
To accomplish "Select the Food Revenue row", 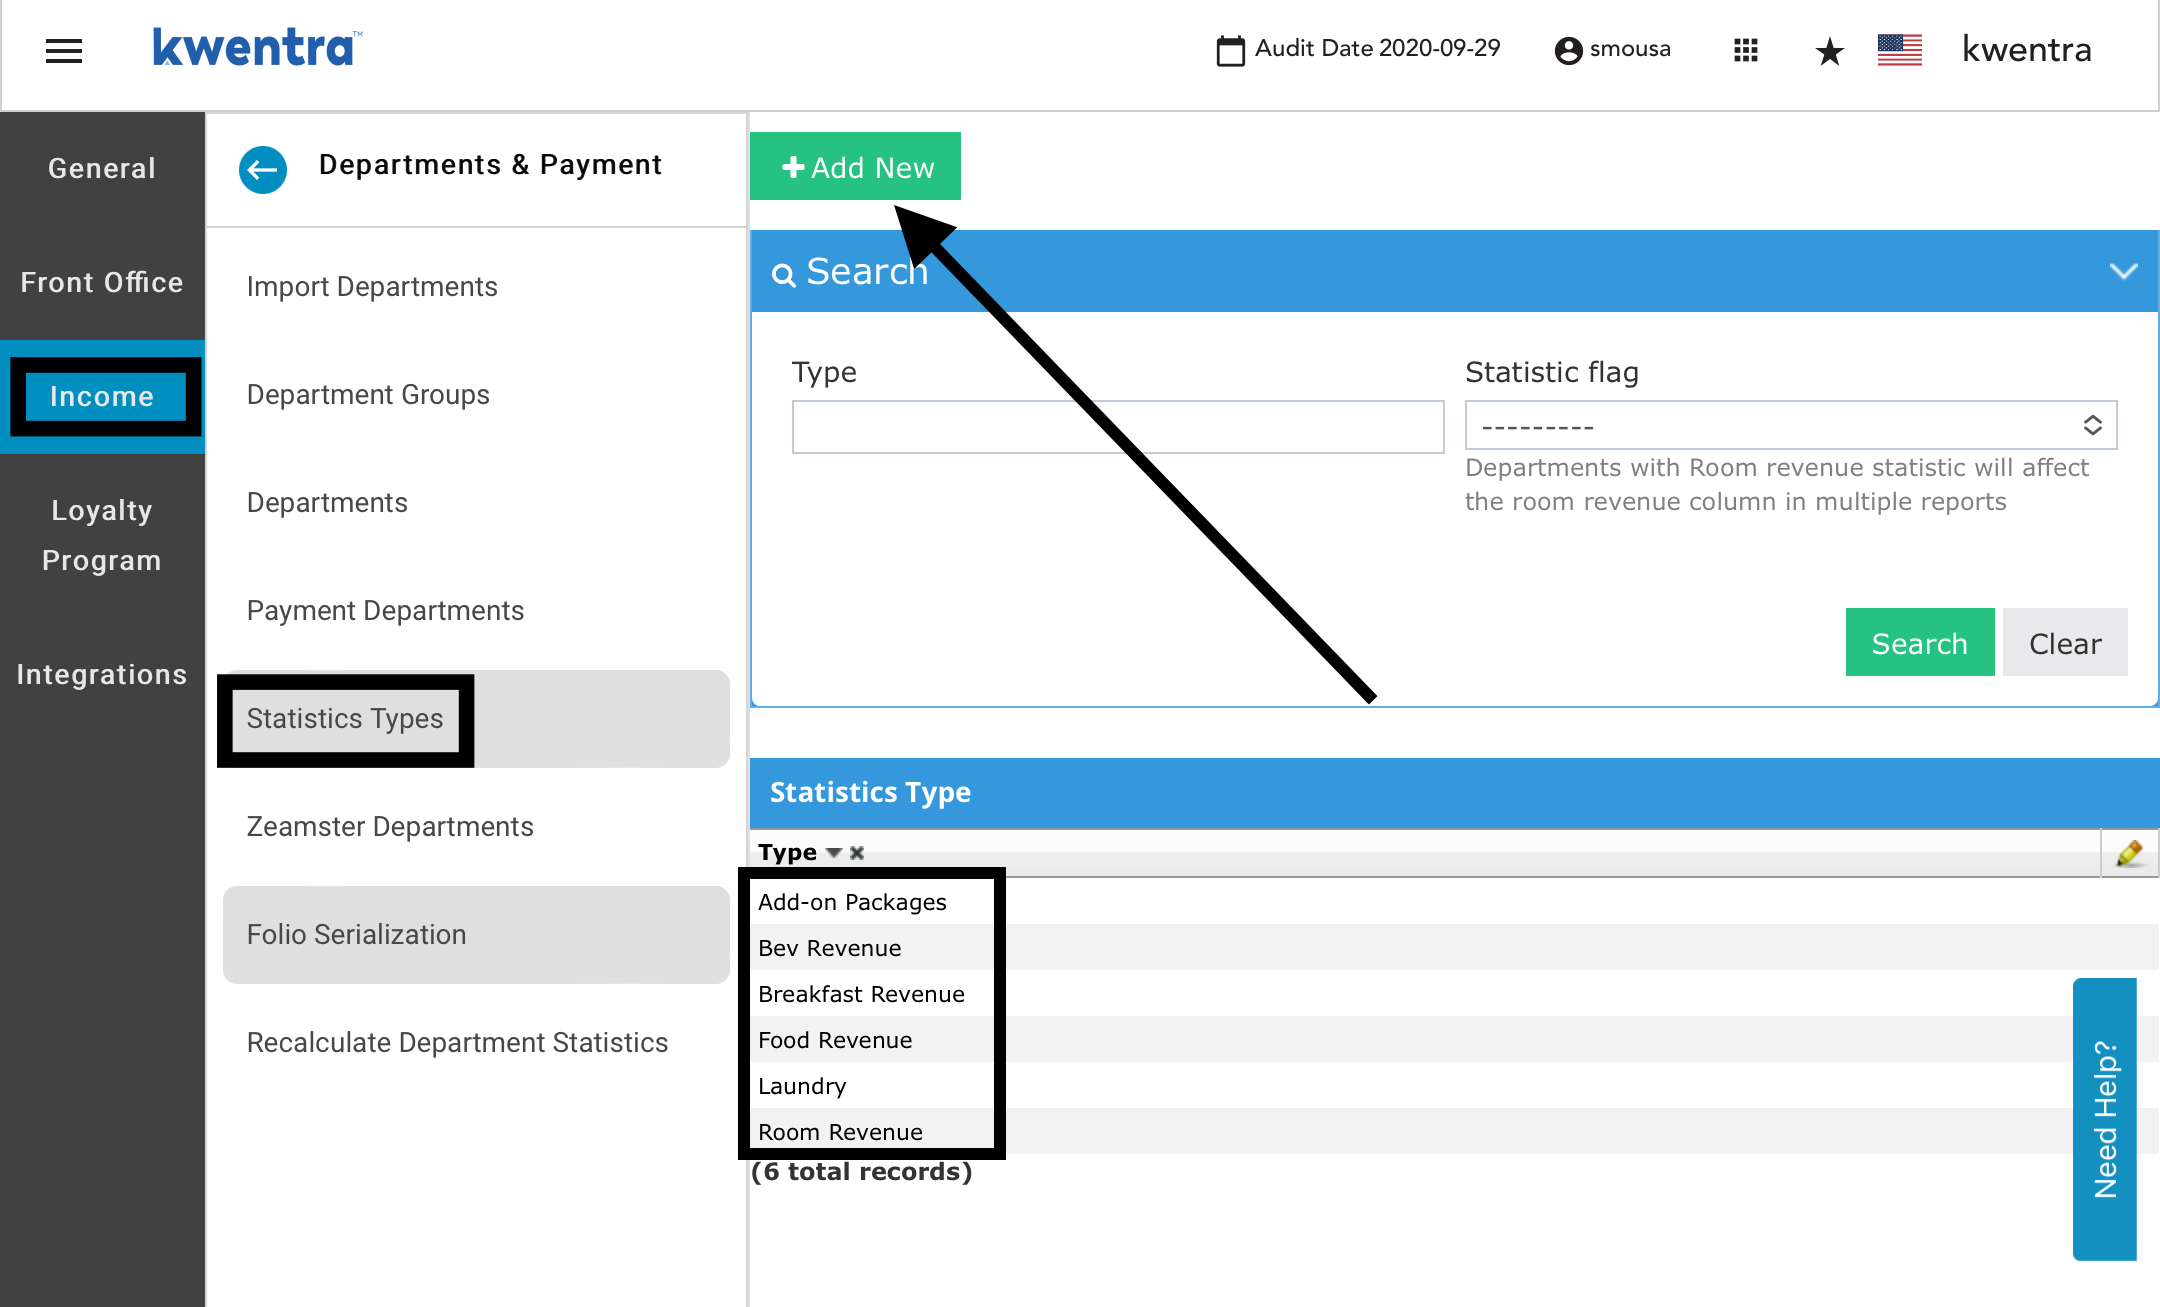I will [x=1454, y=1040].
